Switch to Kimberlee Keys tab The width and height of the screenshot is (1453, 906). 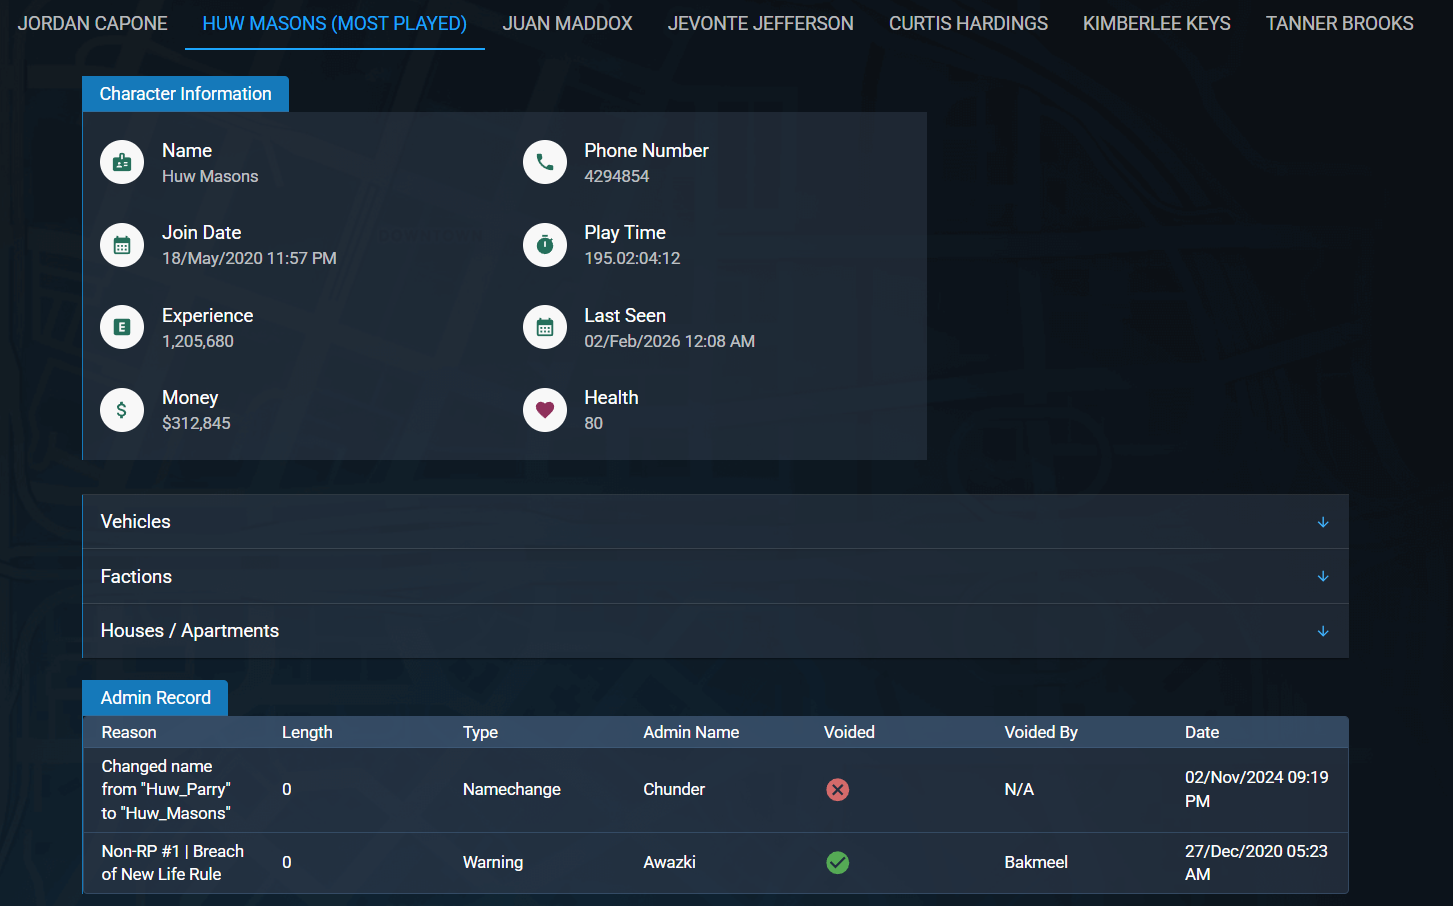[1157, 23]
